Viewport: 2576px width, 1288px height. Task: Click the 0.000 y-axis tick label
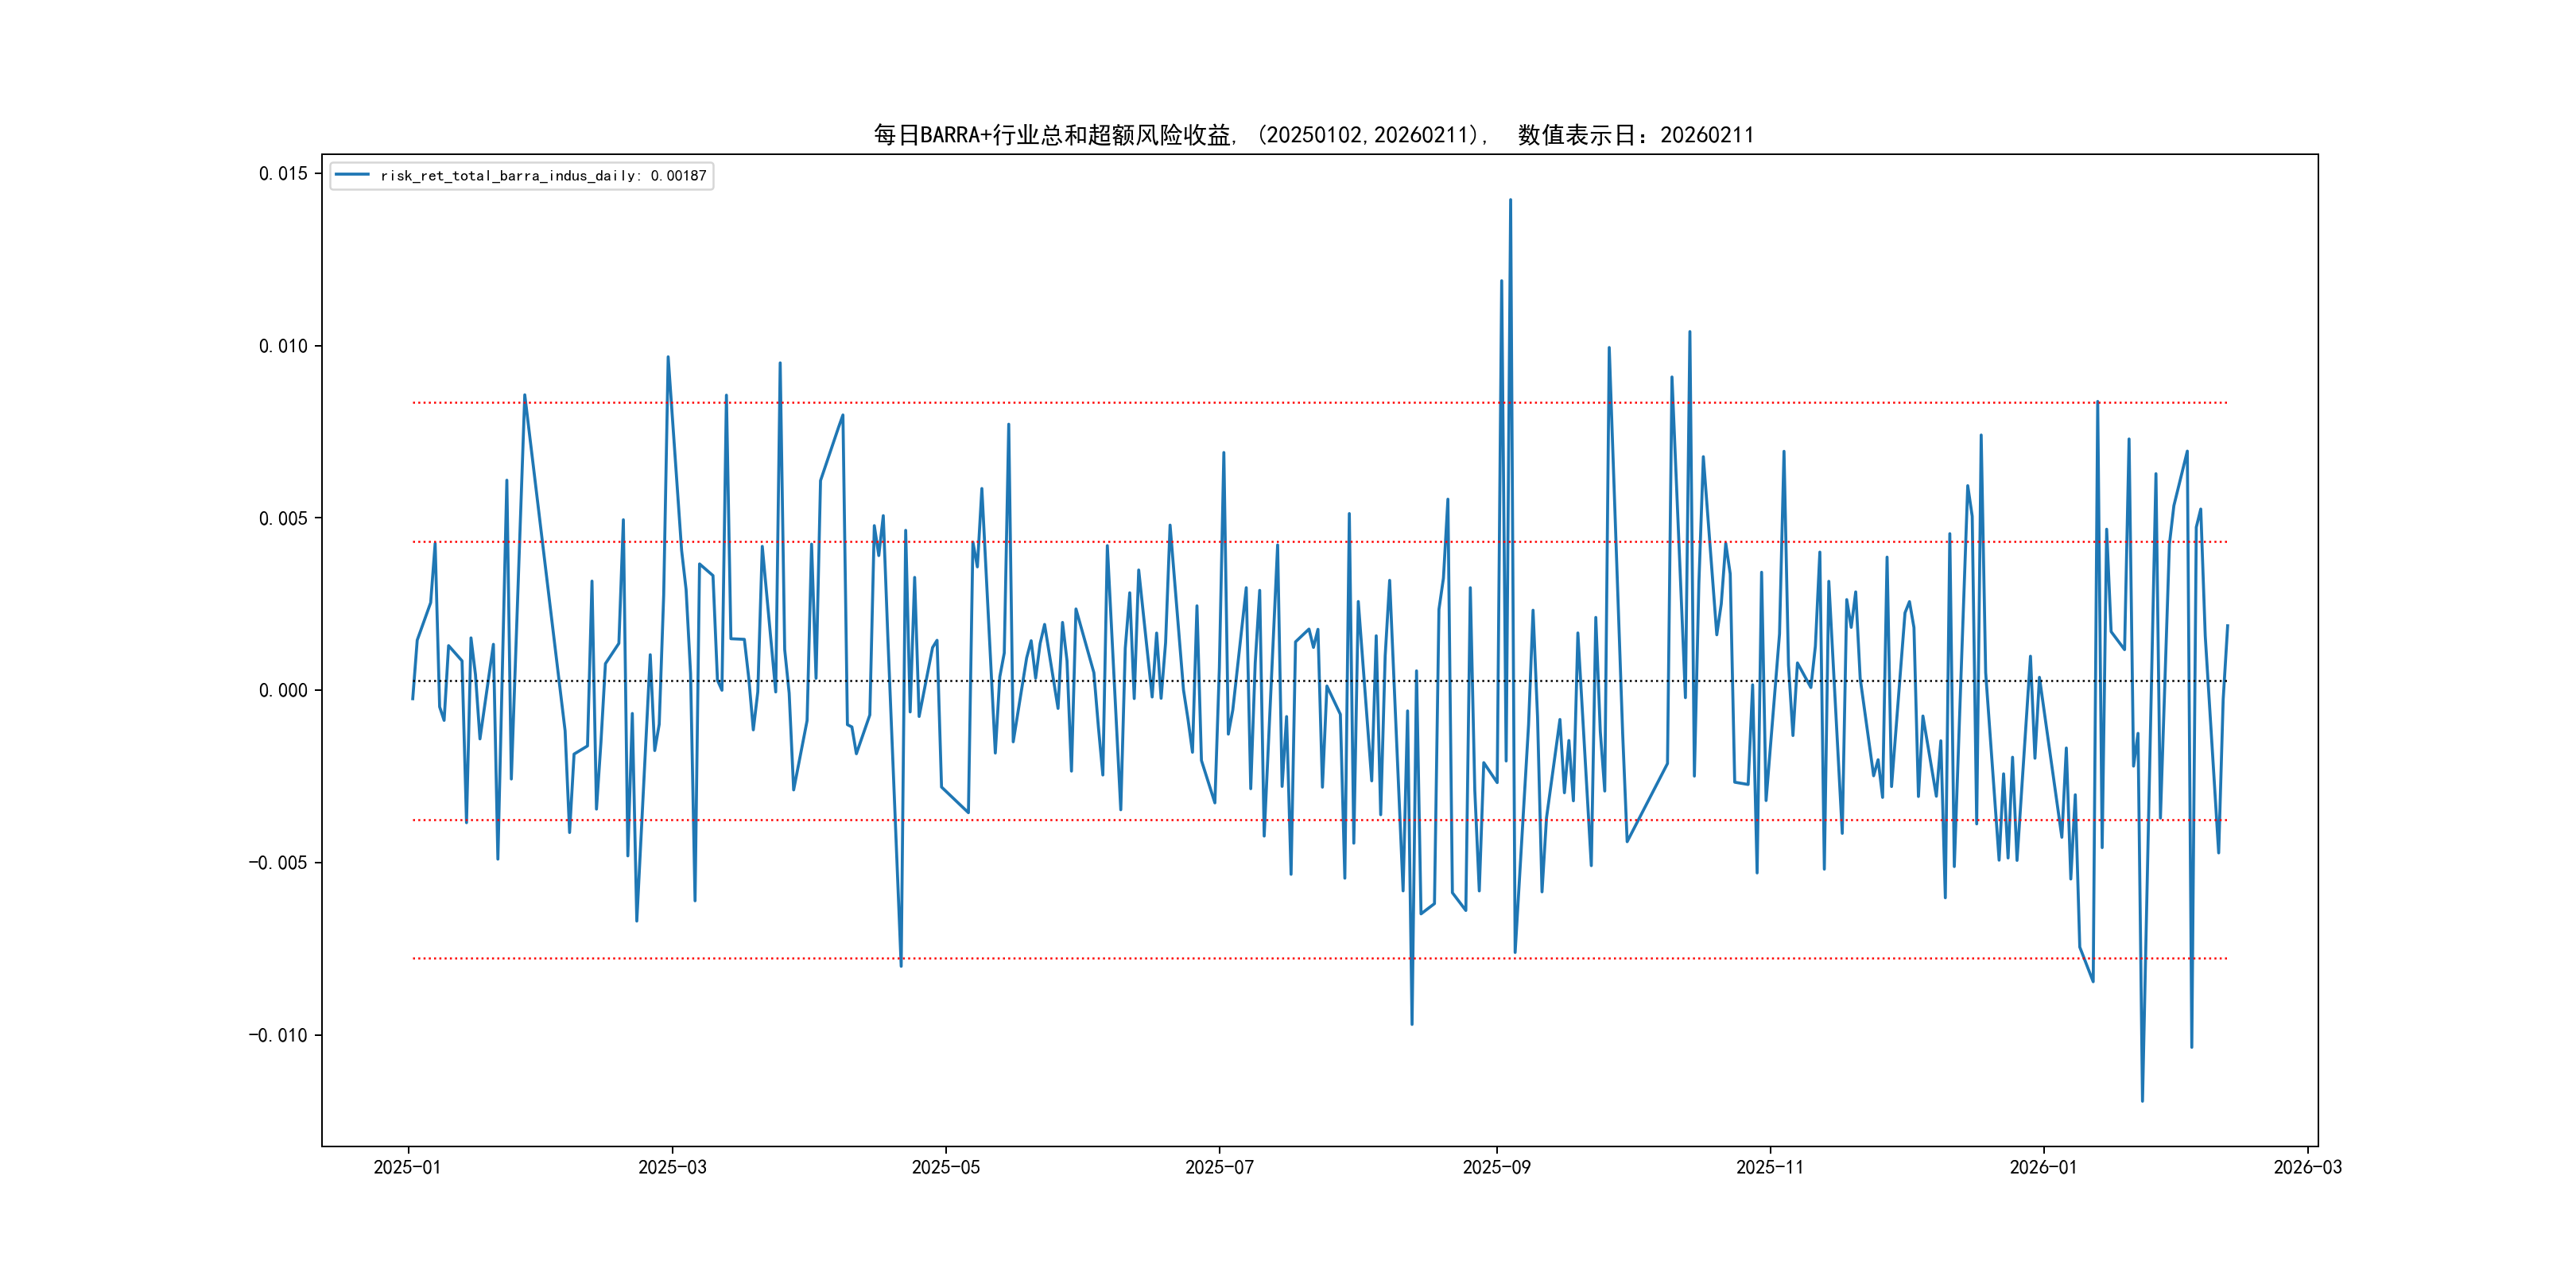click(x=283, y=690)
